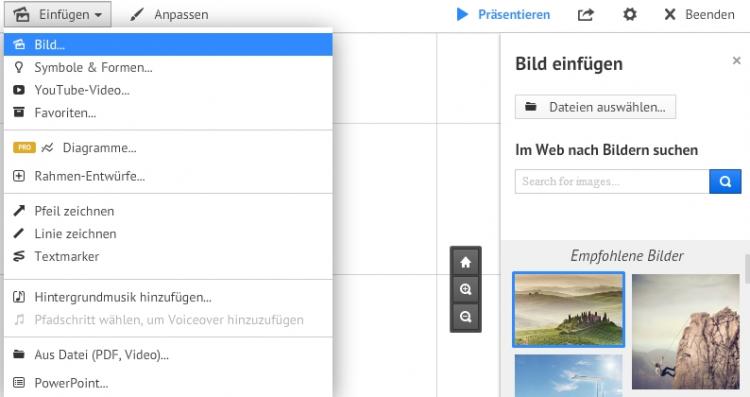Zoom out with the minus magnifier

click(465, 316)
